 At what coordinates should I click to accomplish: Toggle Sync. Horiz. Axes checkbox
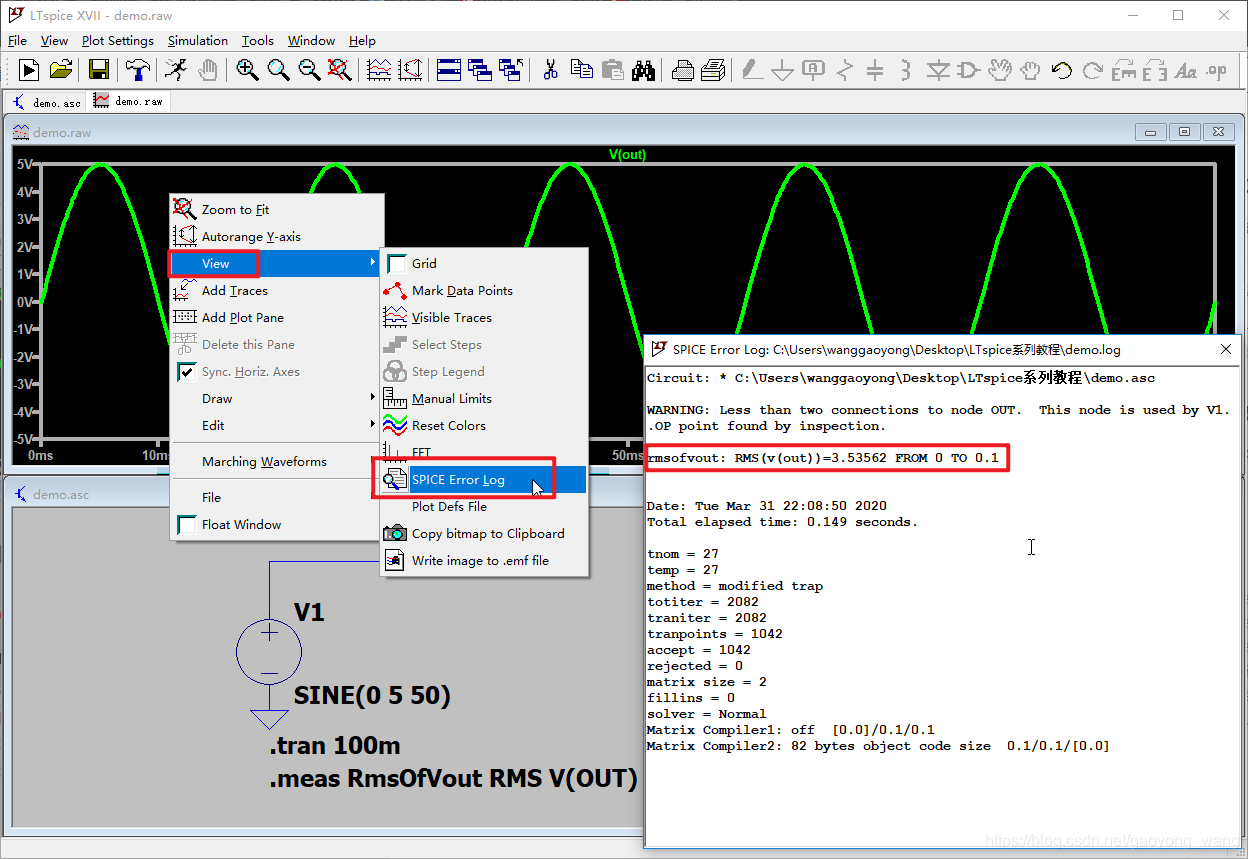186,372
